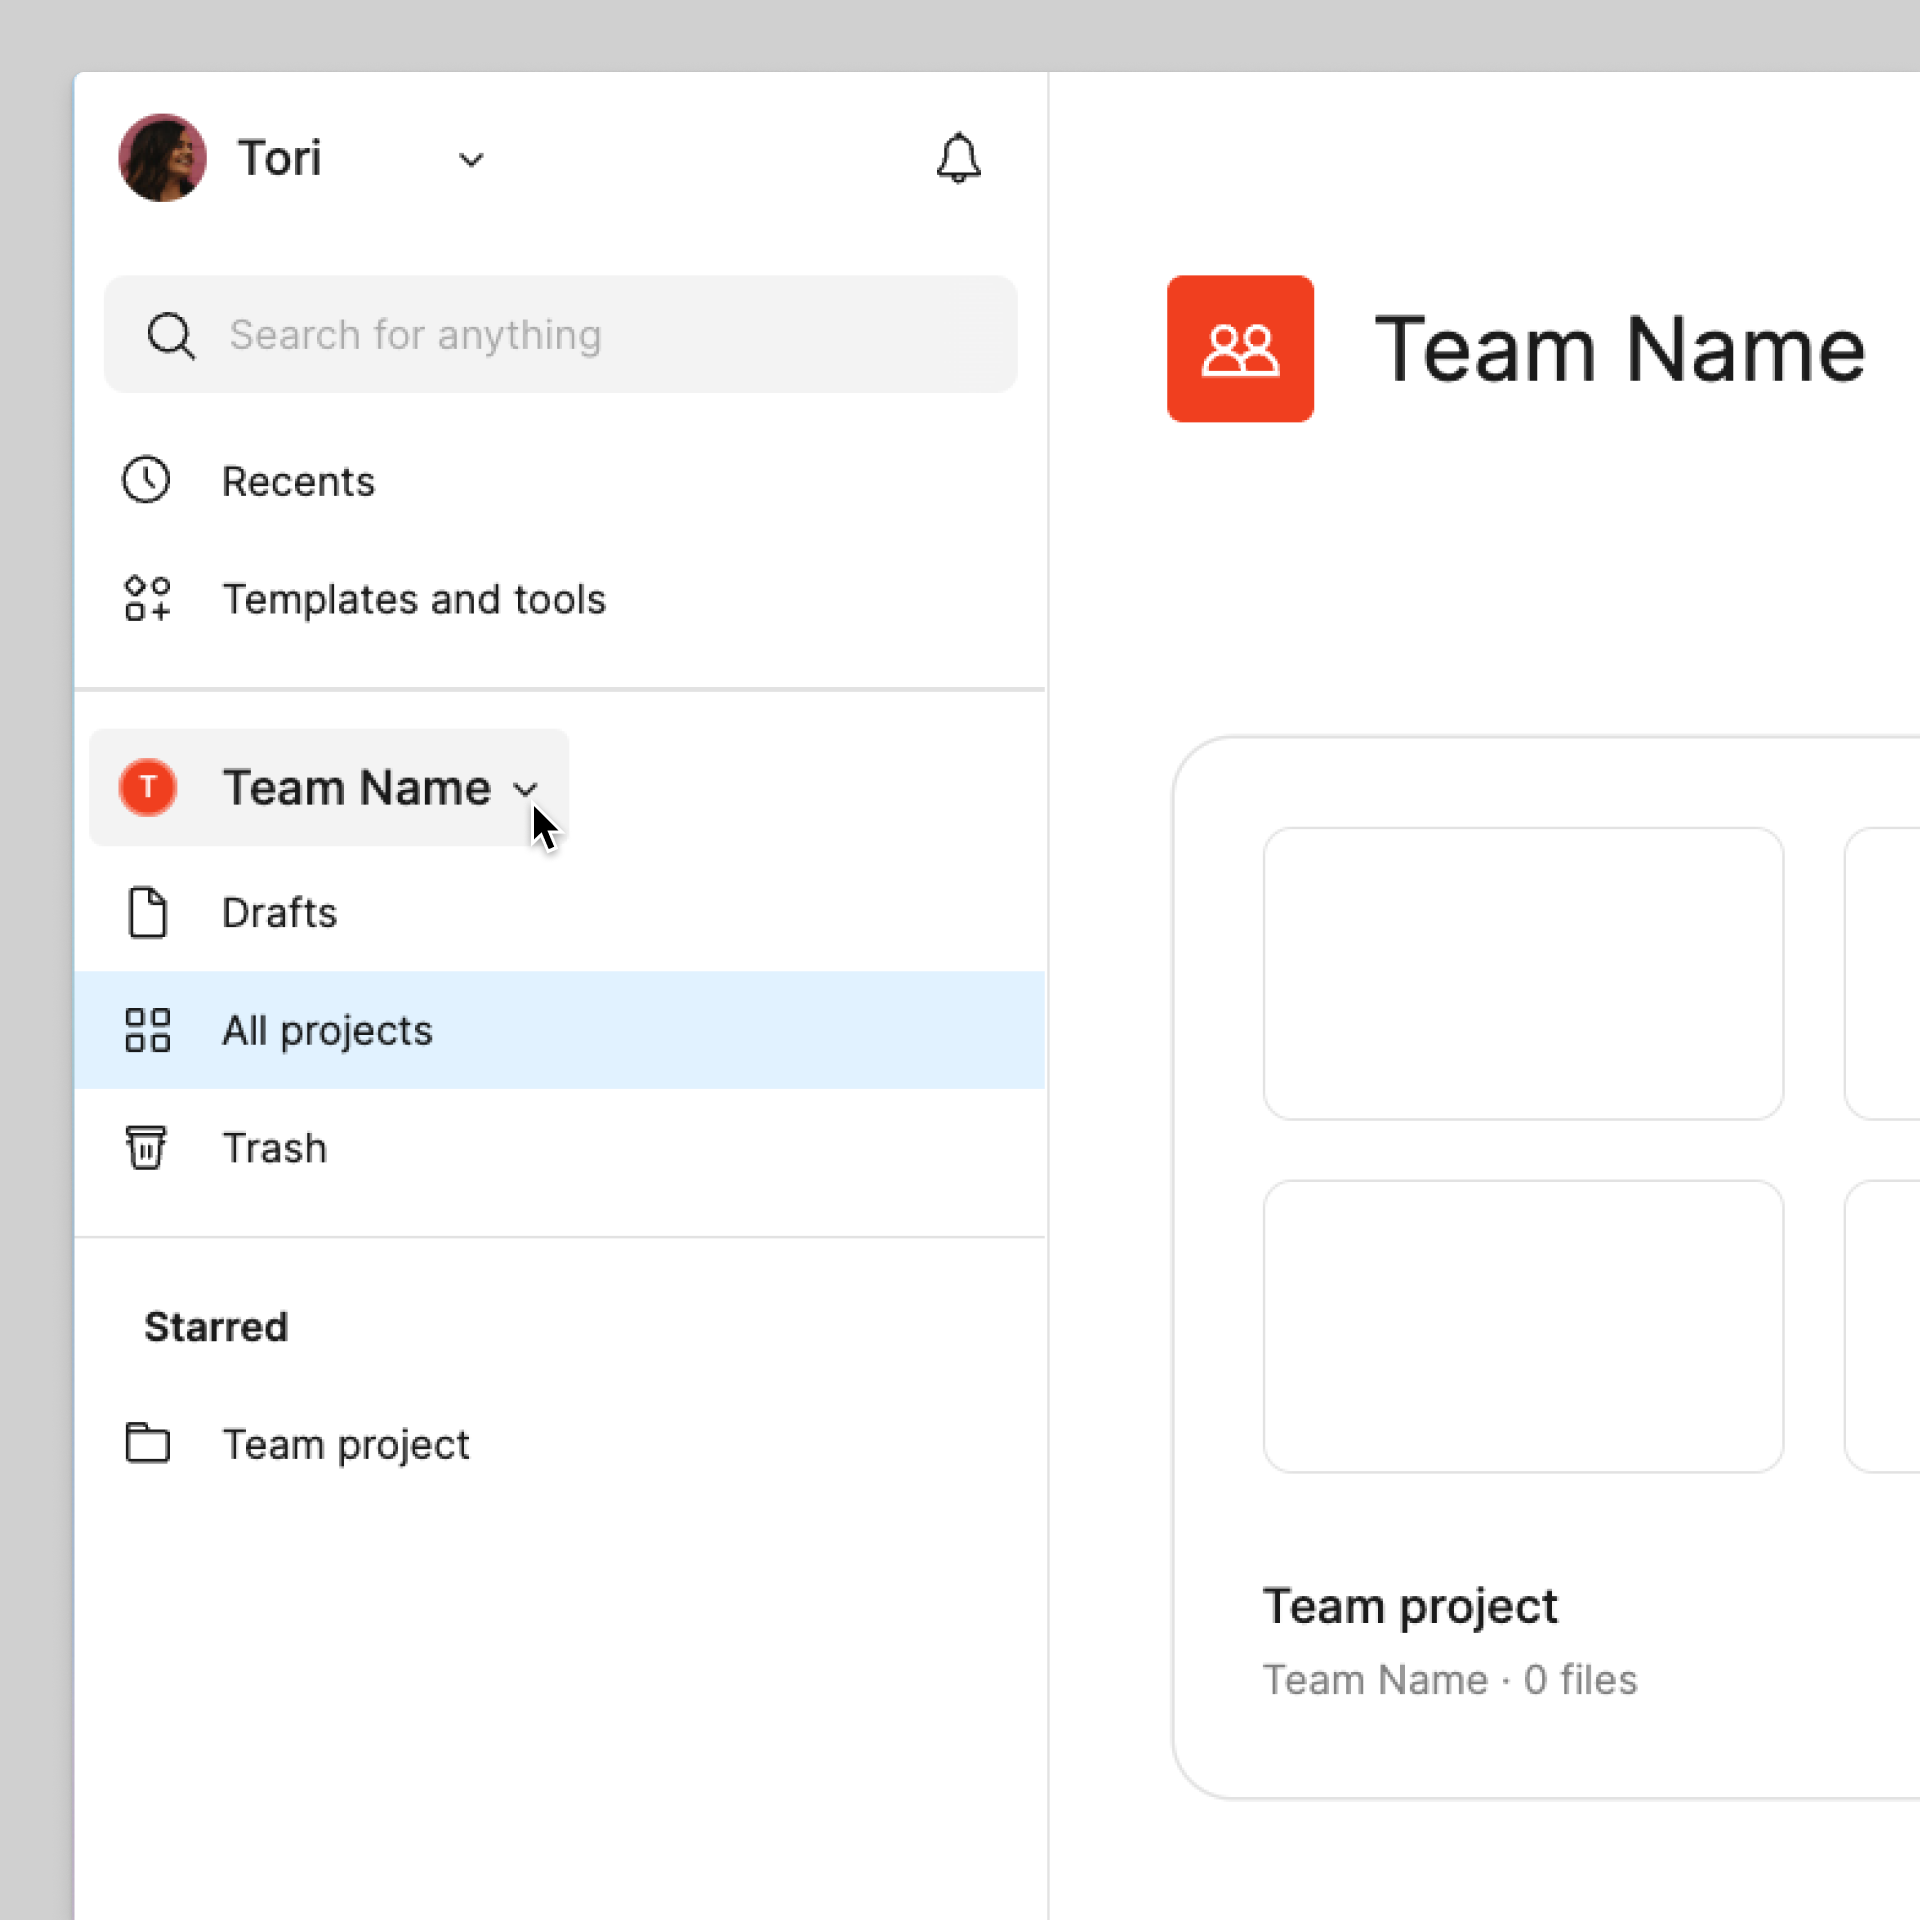Open the Drafts section
This screenshot has height=1920, width=1920.
(x=279, y=913)
